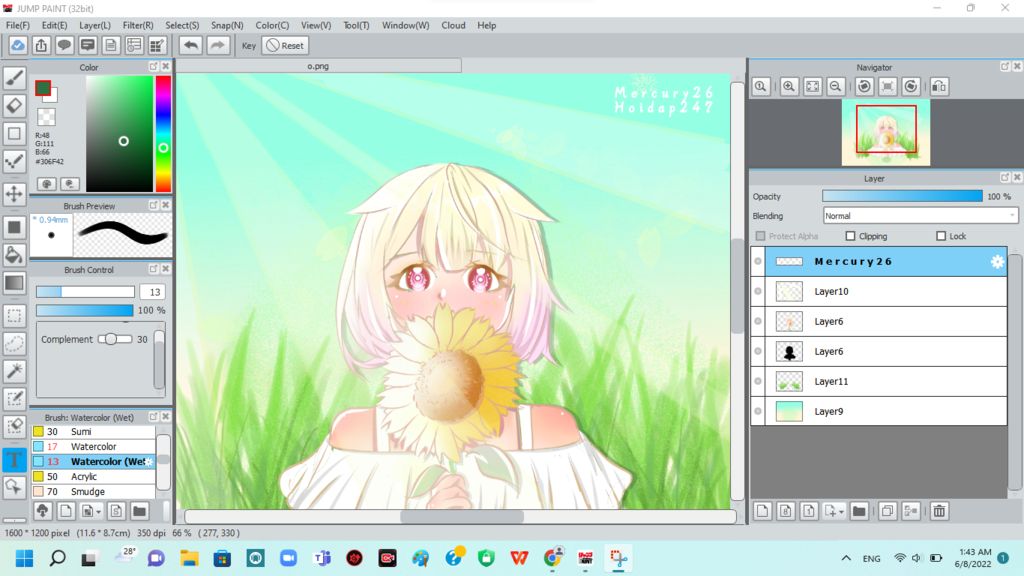The image size is (1024, 576).
Task: Switch to the o.png canvas tab
Action: click(318, 66)
